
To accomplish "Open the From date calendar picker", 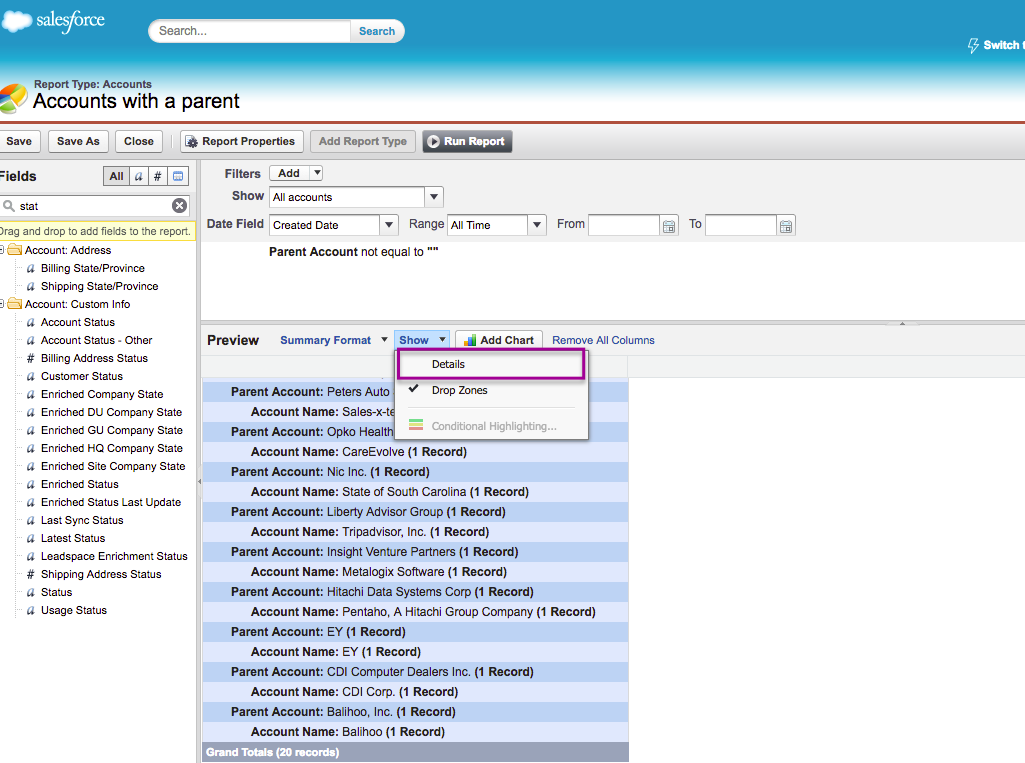I will pyautogui.click(x=669, y=226).
